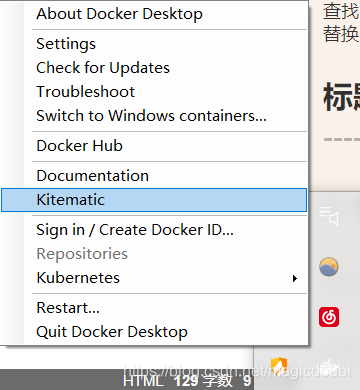Click the 查找 text in editor
Viewport: 360px width, 390px height.
click(341, 11)
